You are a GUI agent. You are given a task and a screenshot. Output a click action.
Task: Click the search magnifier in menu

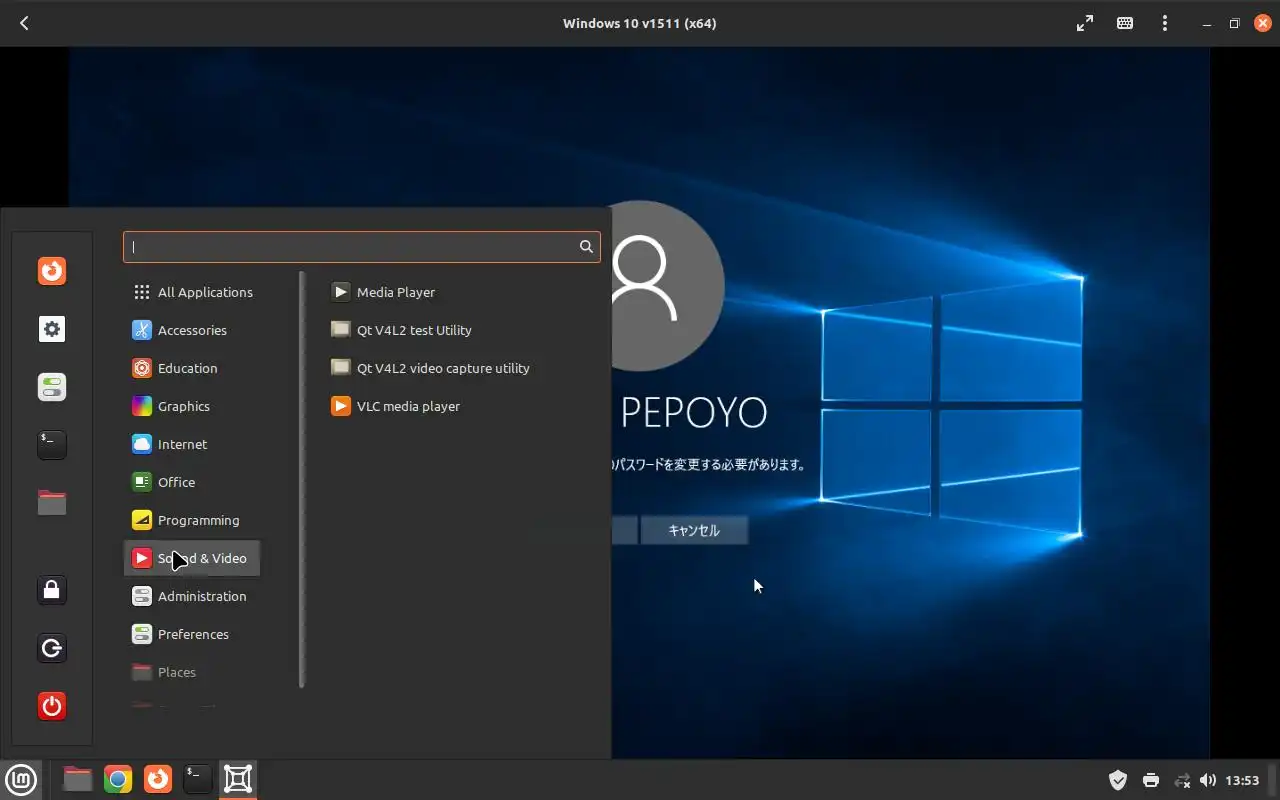point(586,246)
